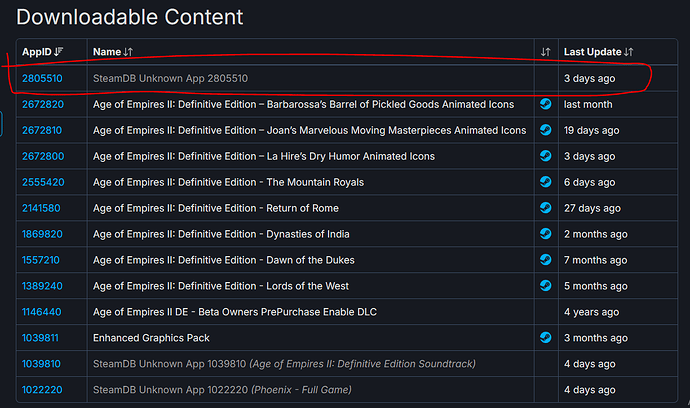Screen dimensions: 690x408
Task: Select '7 months ago' update cell
Action: coord(595,260)
